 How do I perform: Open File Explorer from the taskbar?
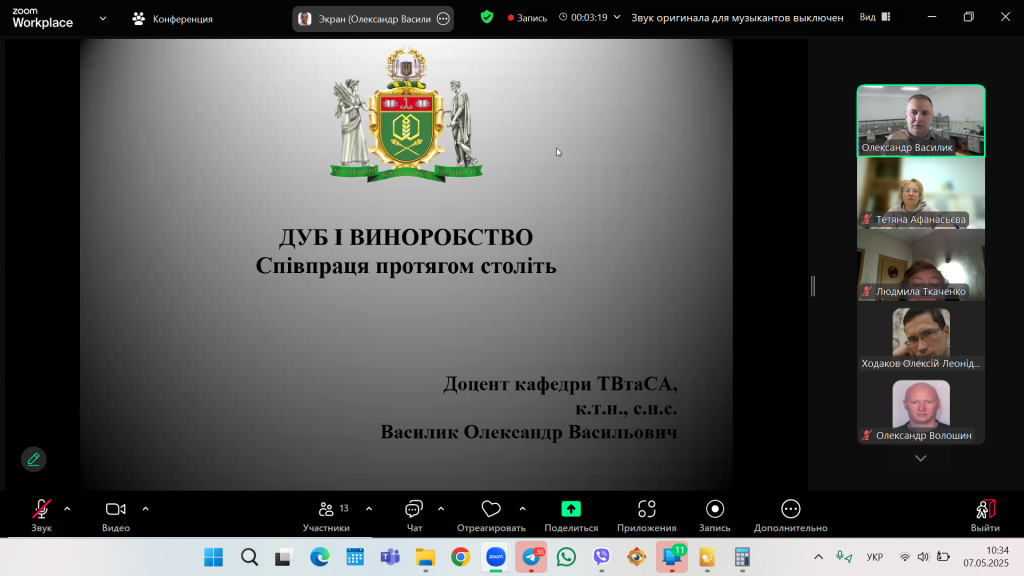tap(425, 557)
